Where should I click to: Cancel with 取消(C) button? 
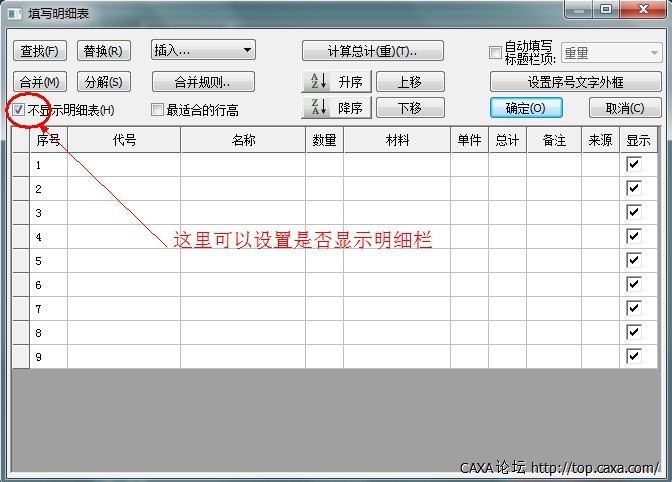click(x=625, y=108)
